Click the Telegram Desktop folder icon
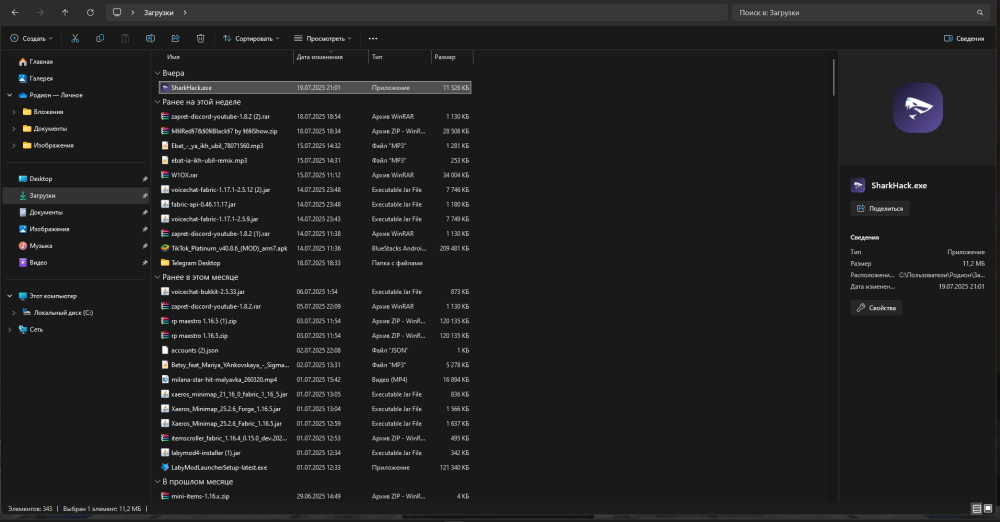This screenshot has height=522, width=1000. [x=165, y=263]
